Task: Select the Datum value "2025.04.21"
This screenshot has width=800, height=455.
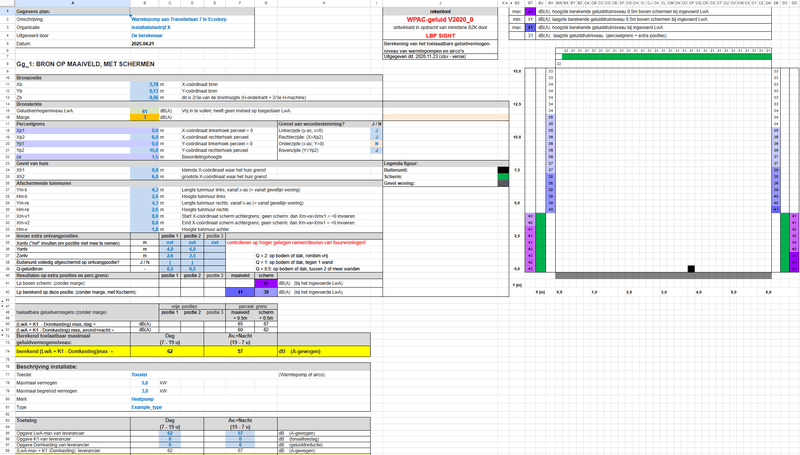Action: pos(143,44)
